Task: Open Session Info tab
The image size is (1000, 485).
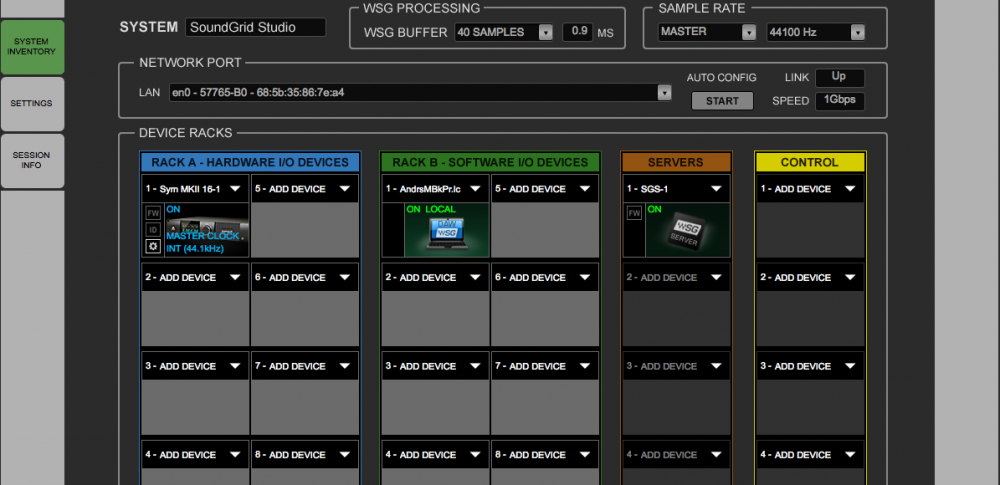Action: point(32,160)
